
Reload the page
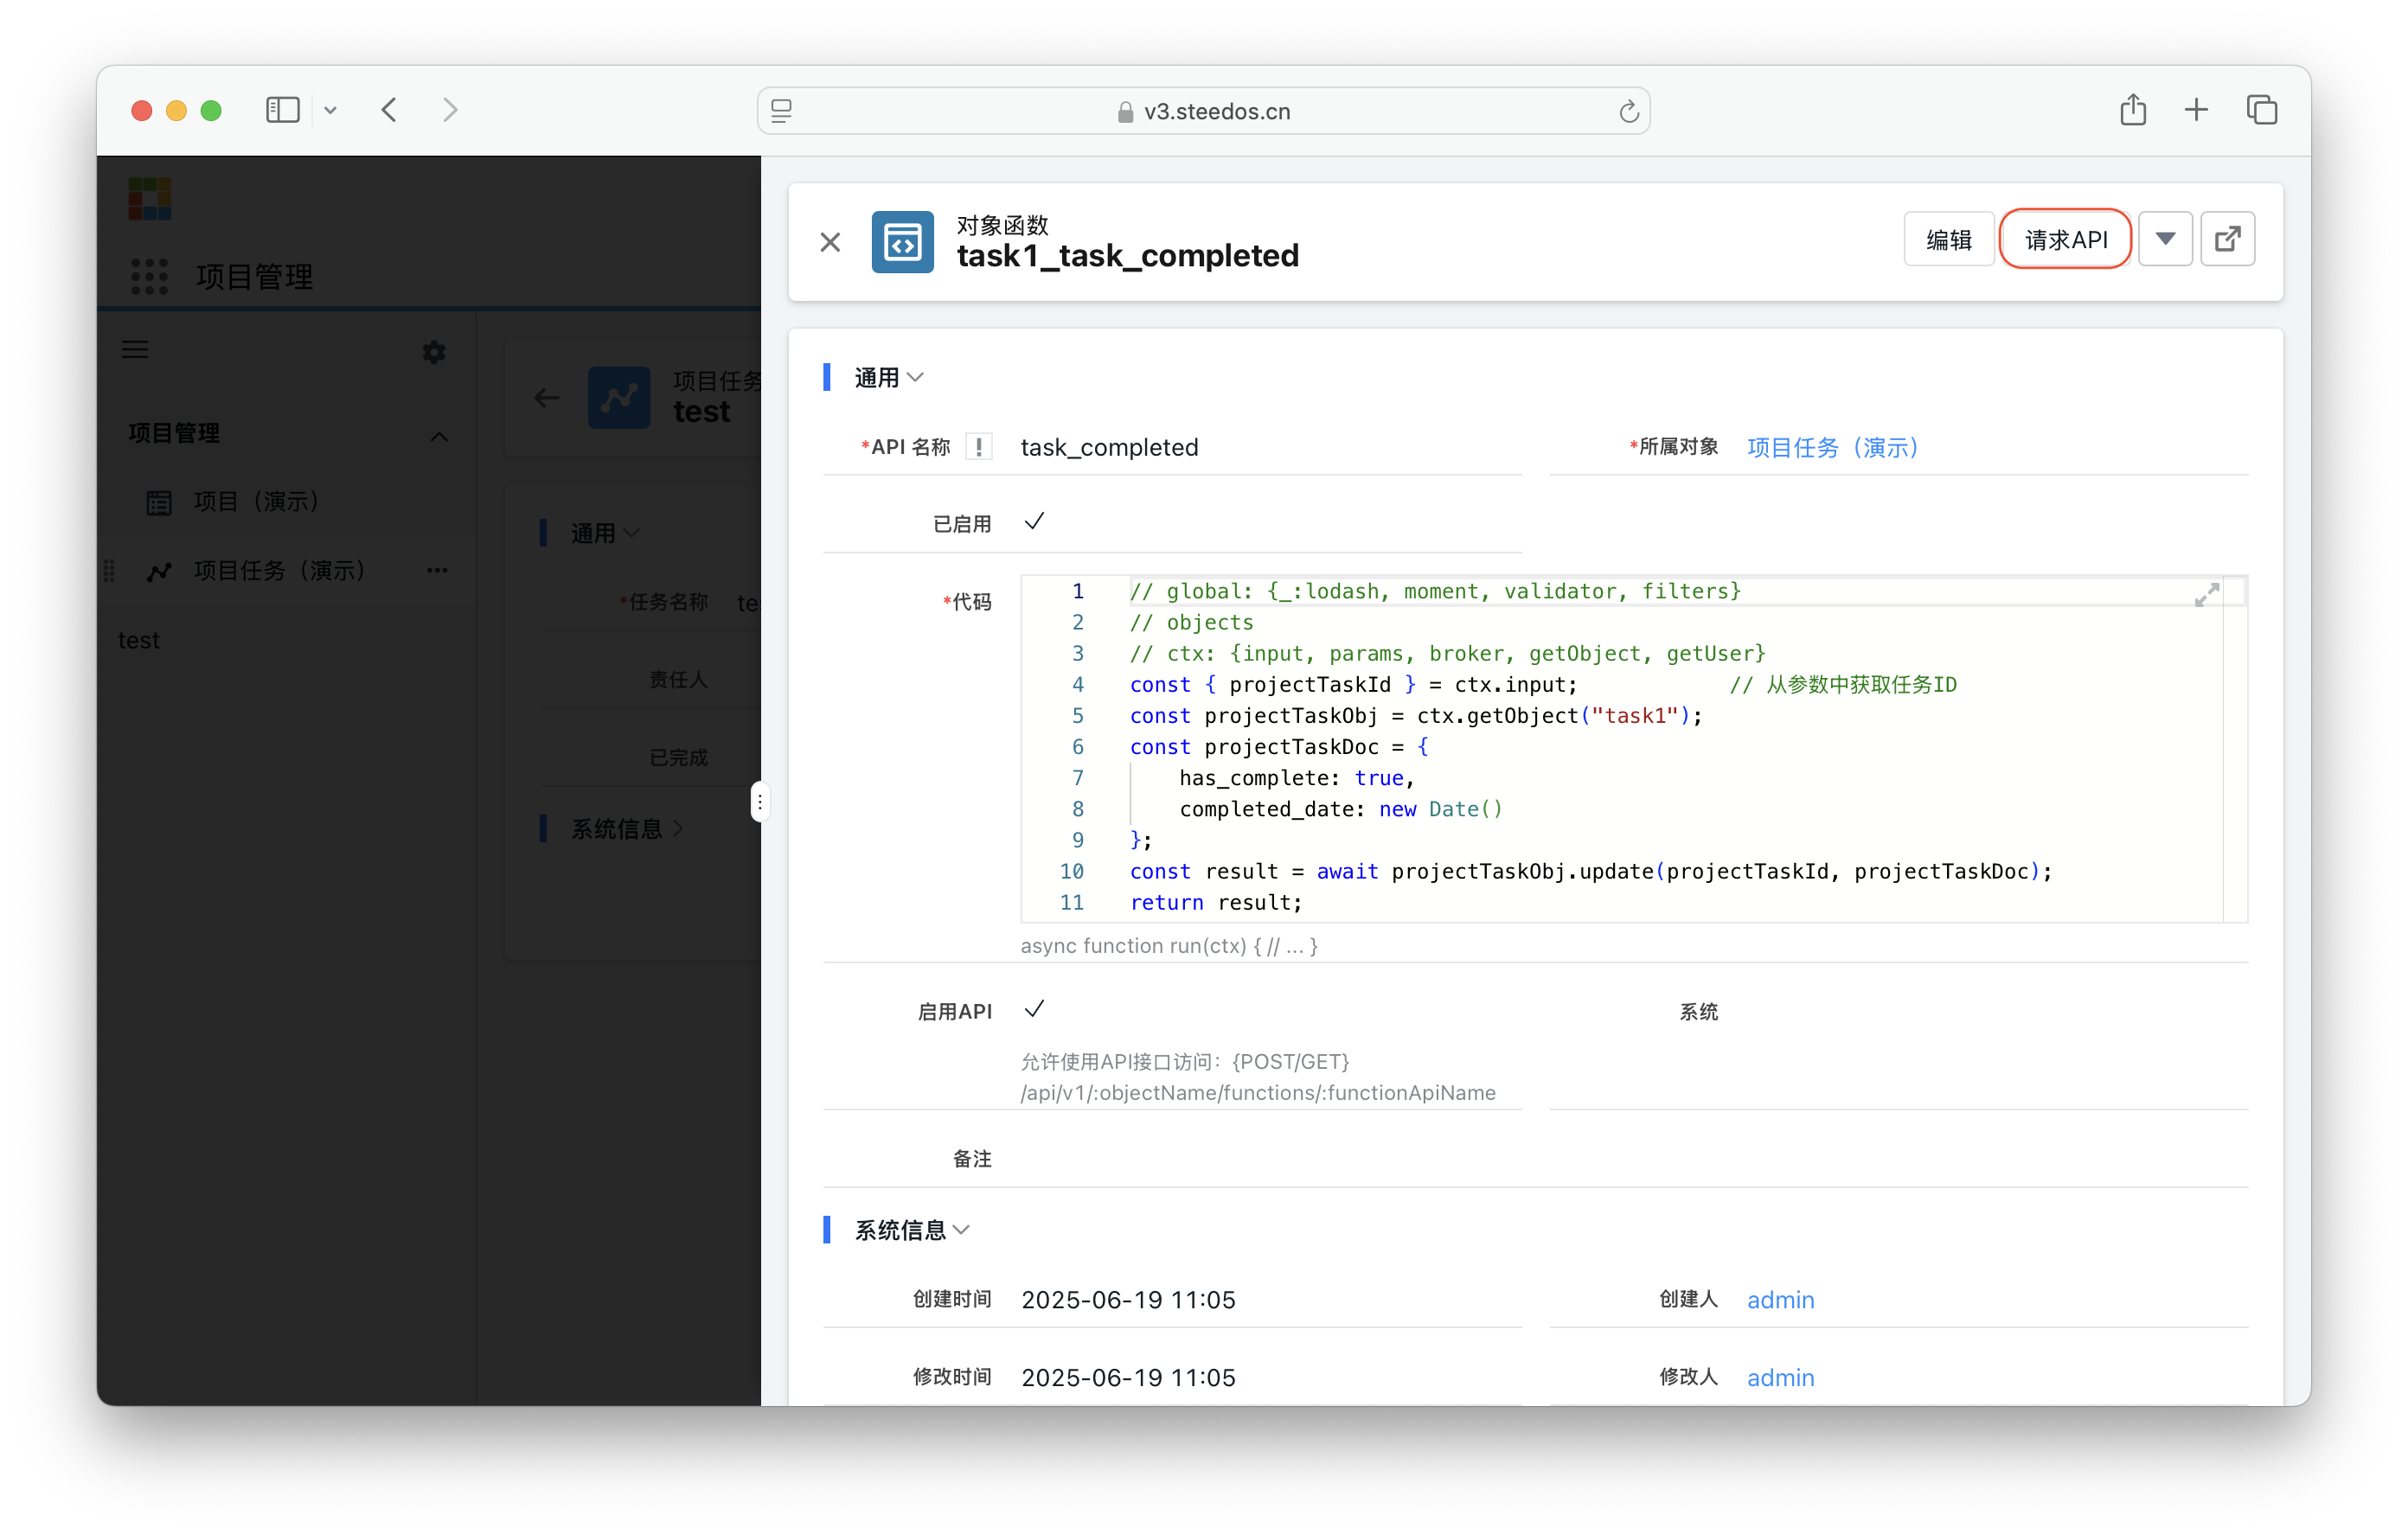pos(1628,111)
